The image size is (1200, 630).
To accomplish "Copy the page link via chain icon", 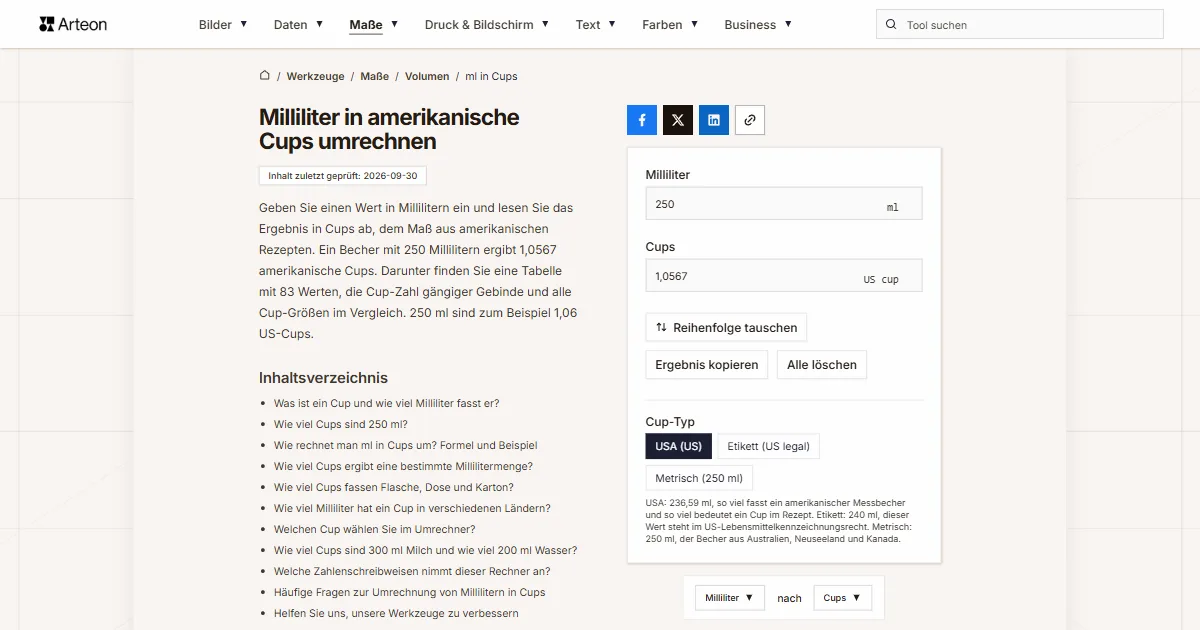I will point(750,120).
